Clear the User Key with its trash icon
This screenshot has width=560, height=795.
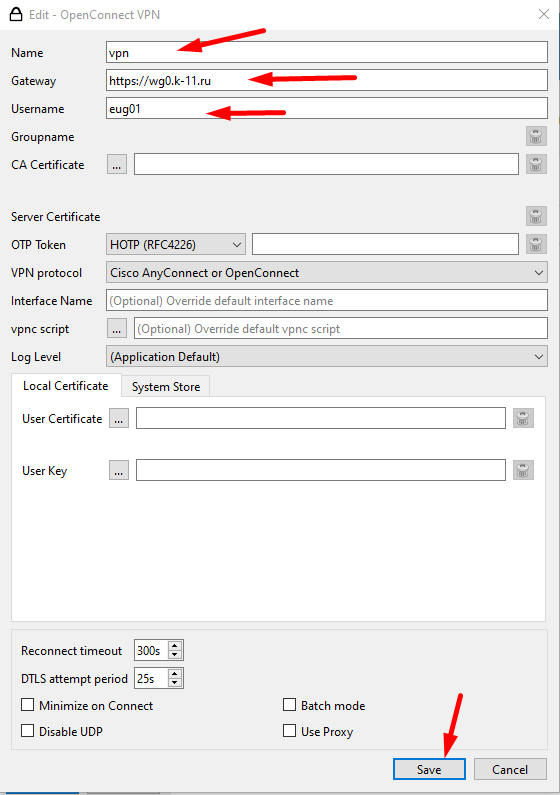point(524,470)
